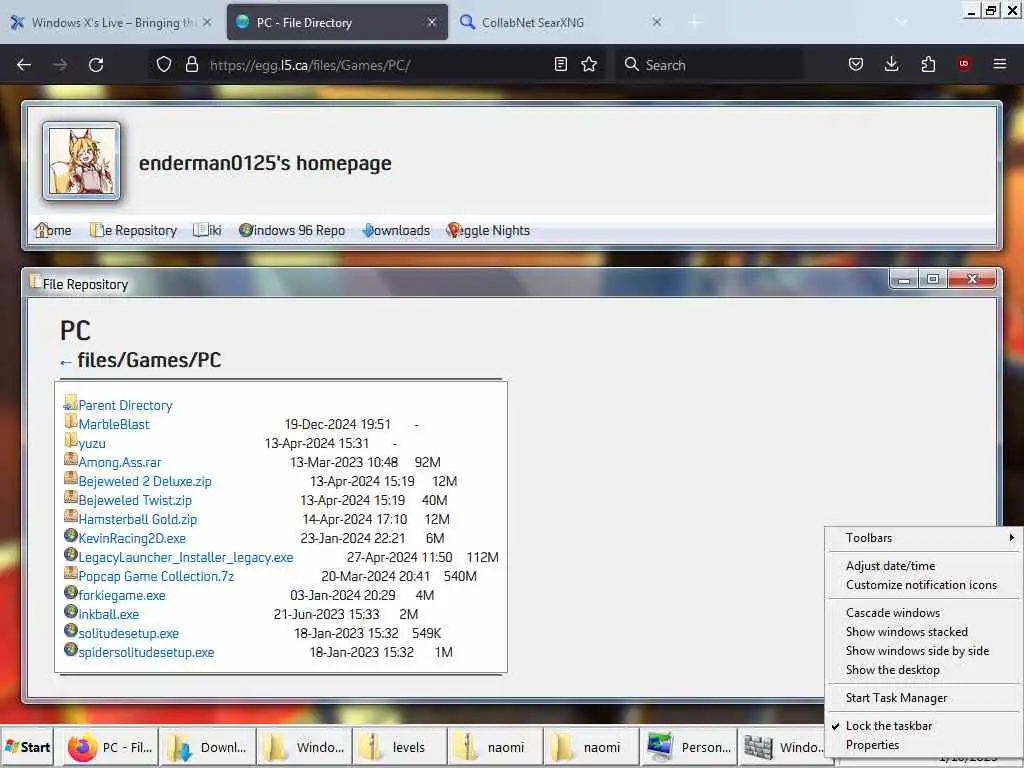Click the Search input box
The width and height of the screenshot is (1024, 768).
click(711, 65)
